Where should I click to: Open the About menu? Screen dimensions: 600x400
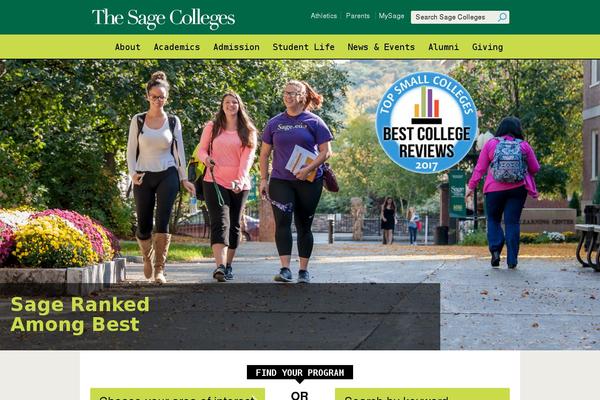pos(128,47)
